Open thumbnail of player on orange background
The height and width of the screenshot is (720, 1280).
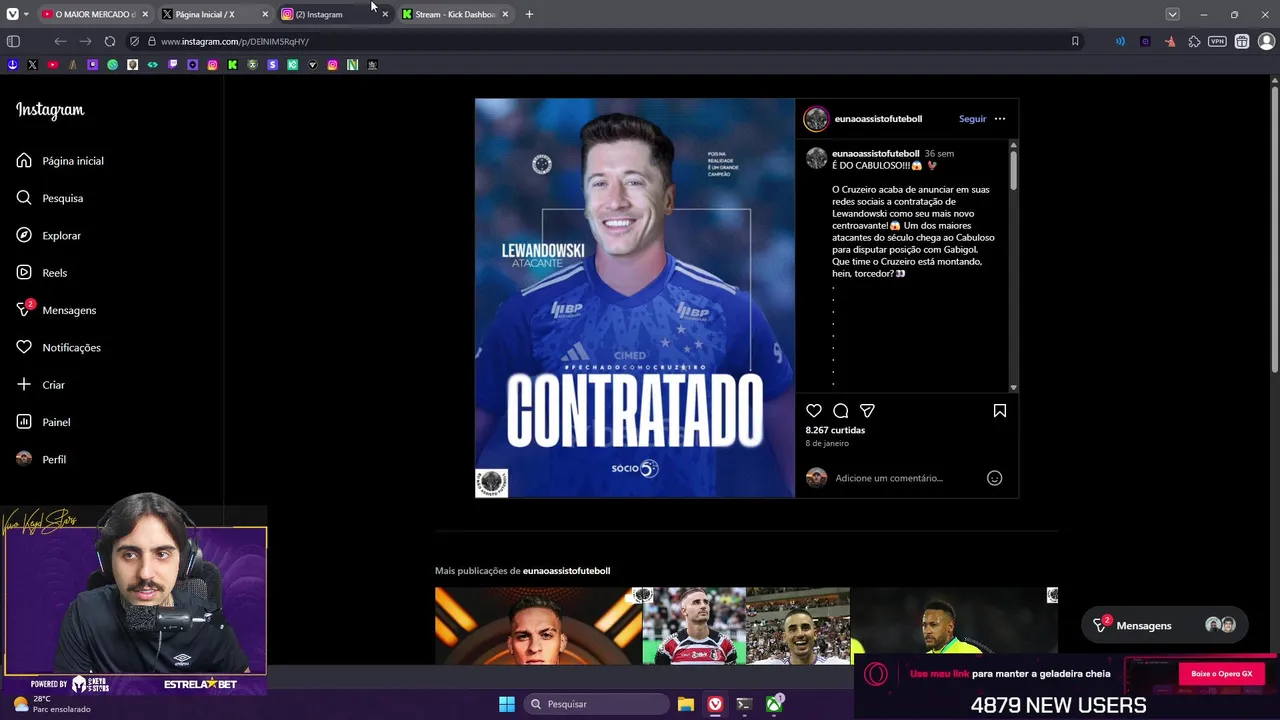(538, 626)
